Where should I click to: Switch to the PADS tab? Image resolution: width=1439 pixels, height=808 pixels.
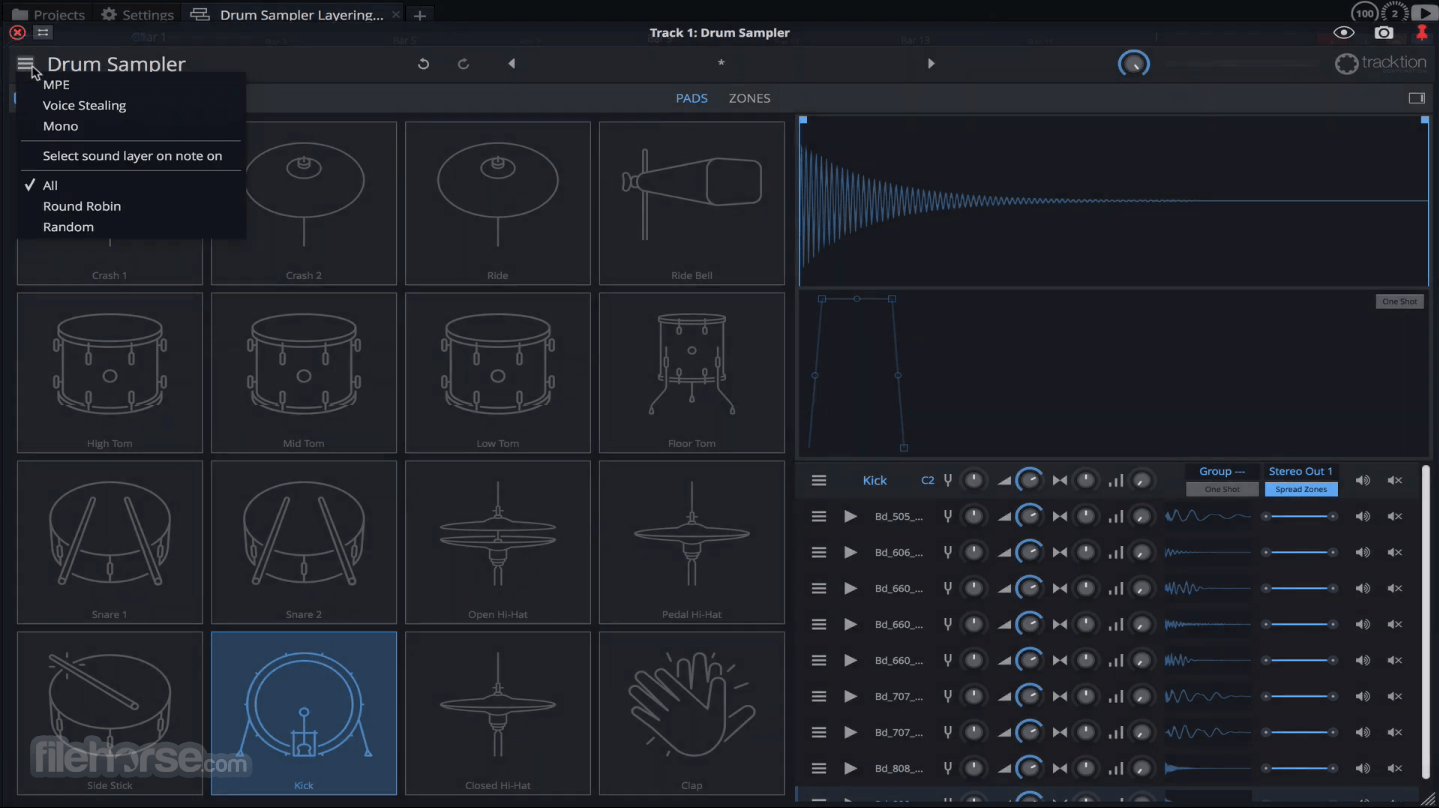point(691,98)
